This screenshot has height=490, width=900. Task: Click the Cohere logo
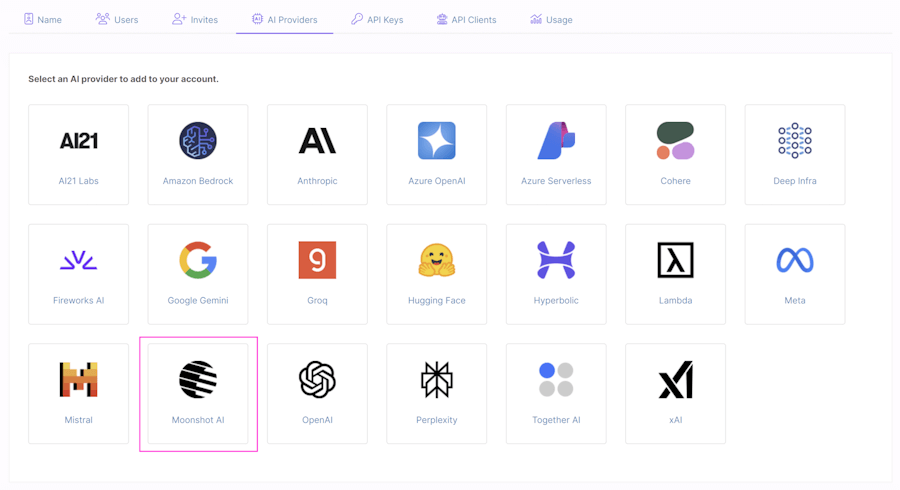(676, 141)
